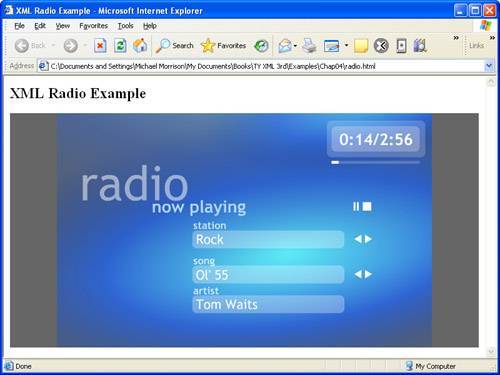Click the song progress bar
The width and height of the screenshot is (500, 375).
(x=375, y=162)
